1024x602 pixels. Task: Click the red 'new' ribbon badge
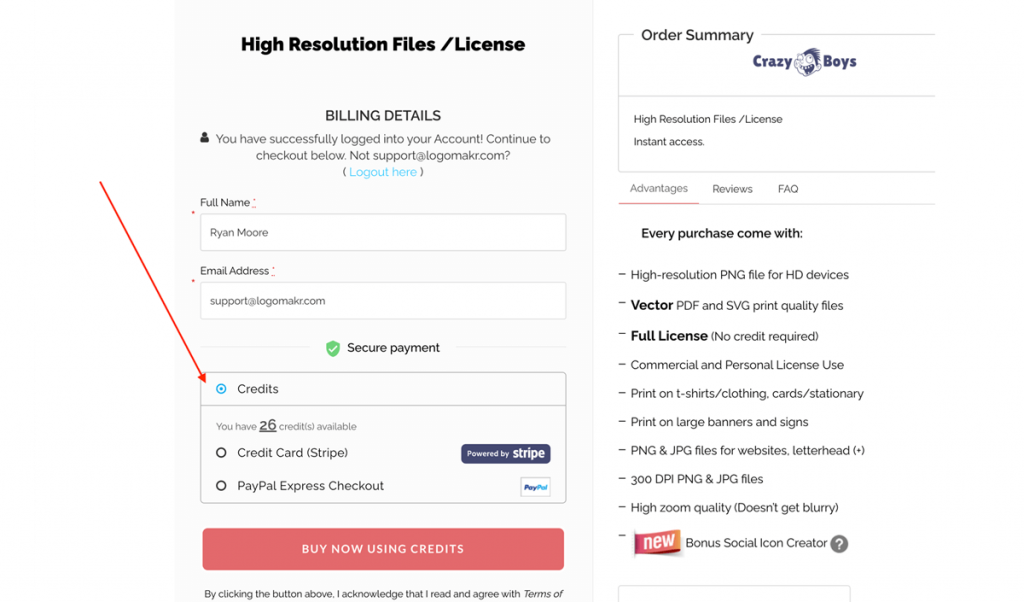658,542
